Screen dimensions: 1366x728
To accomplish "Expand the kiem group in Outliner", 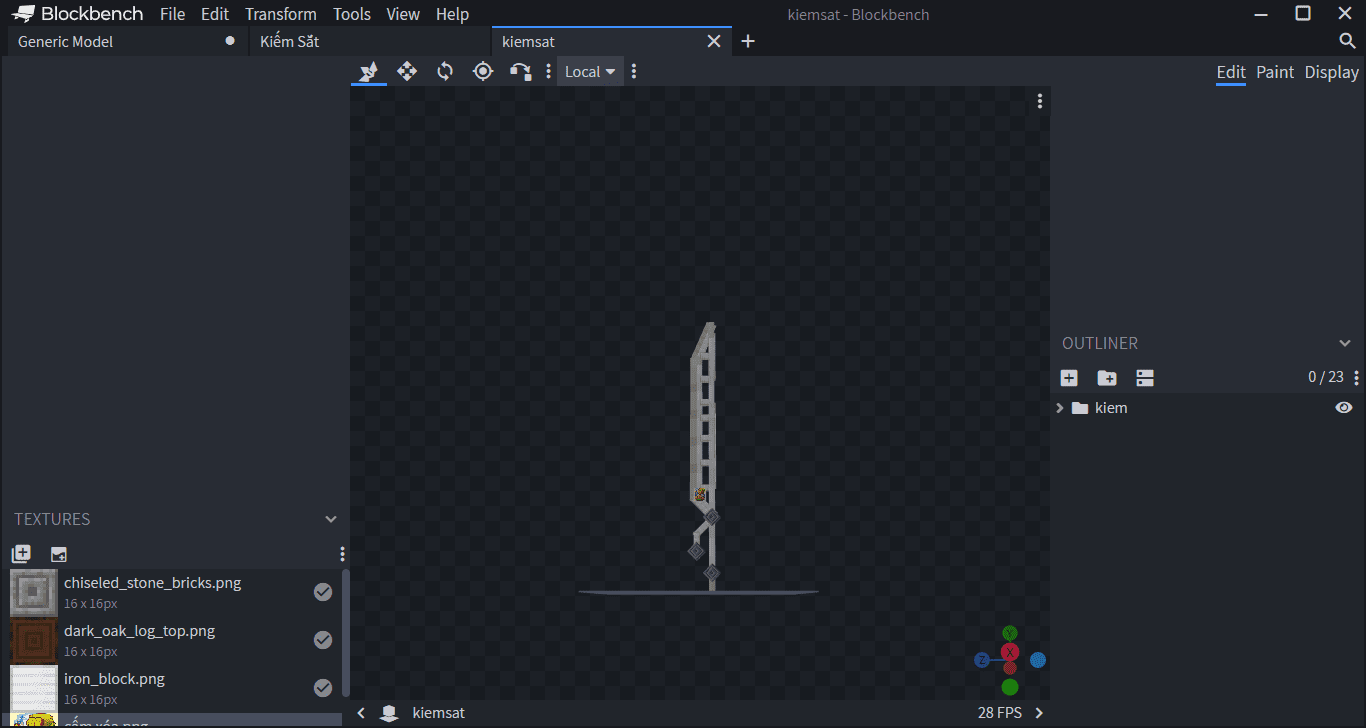I will coord(1060,408).
